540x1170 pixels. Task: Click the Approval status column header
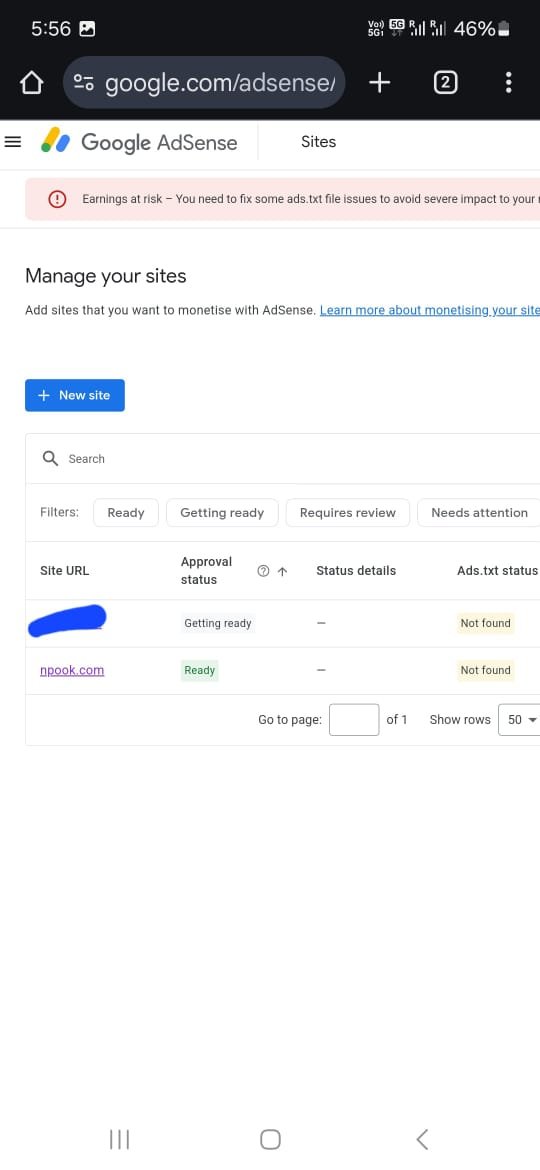coord(207,571)
